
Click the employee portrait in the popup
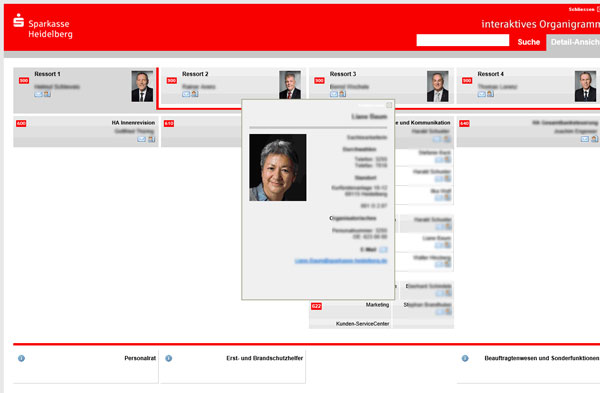coord(278,167)
